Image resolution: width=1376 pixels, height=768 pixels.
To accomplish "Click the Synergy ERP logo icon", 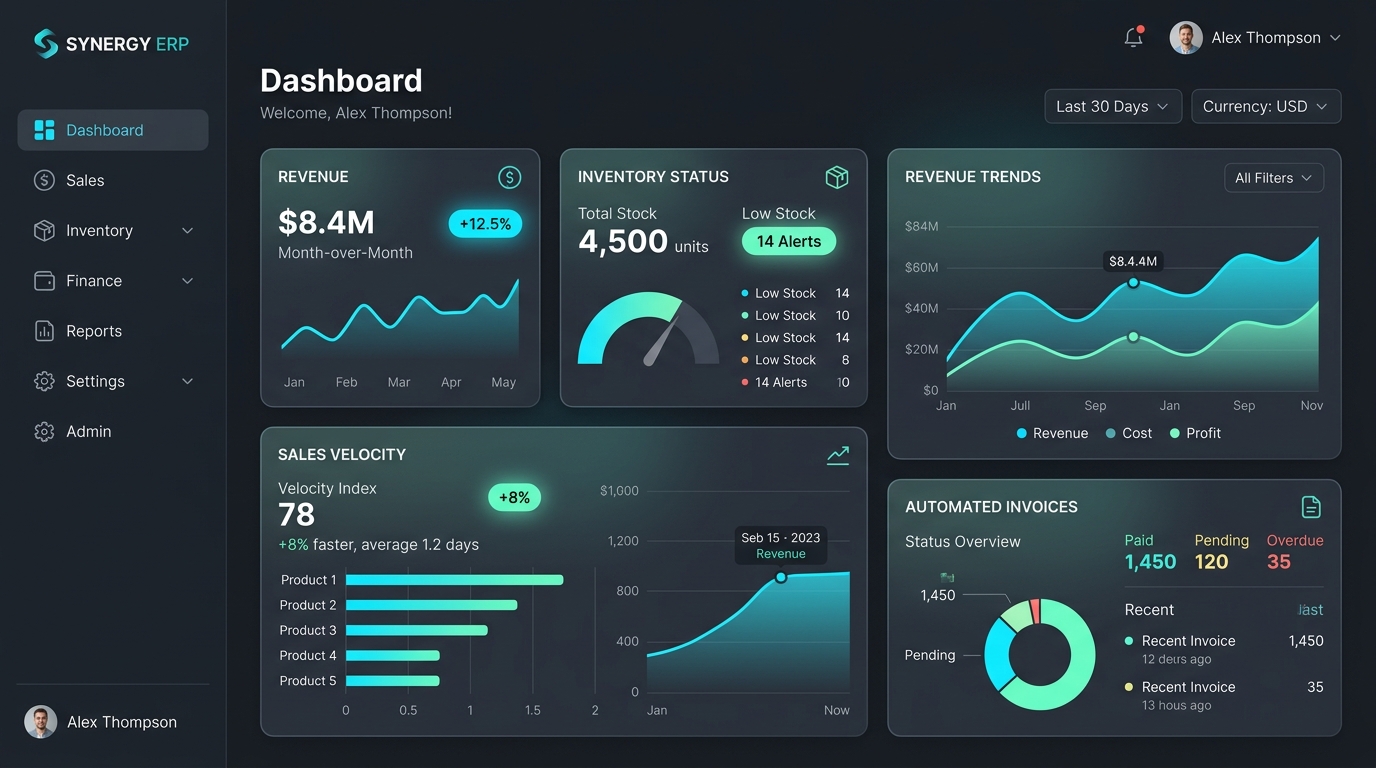I will [x=46, y=43].
